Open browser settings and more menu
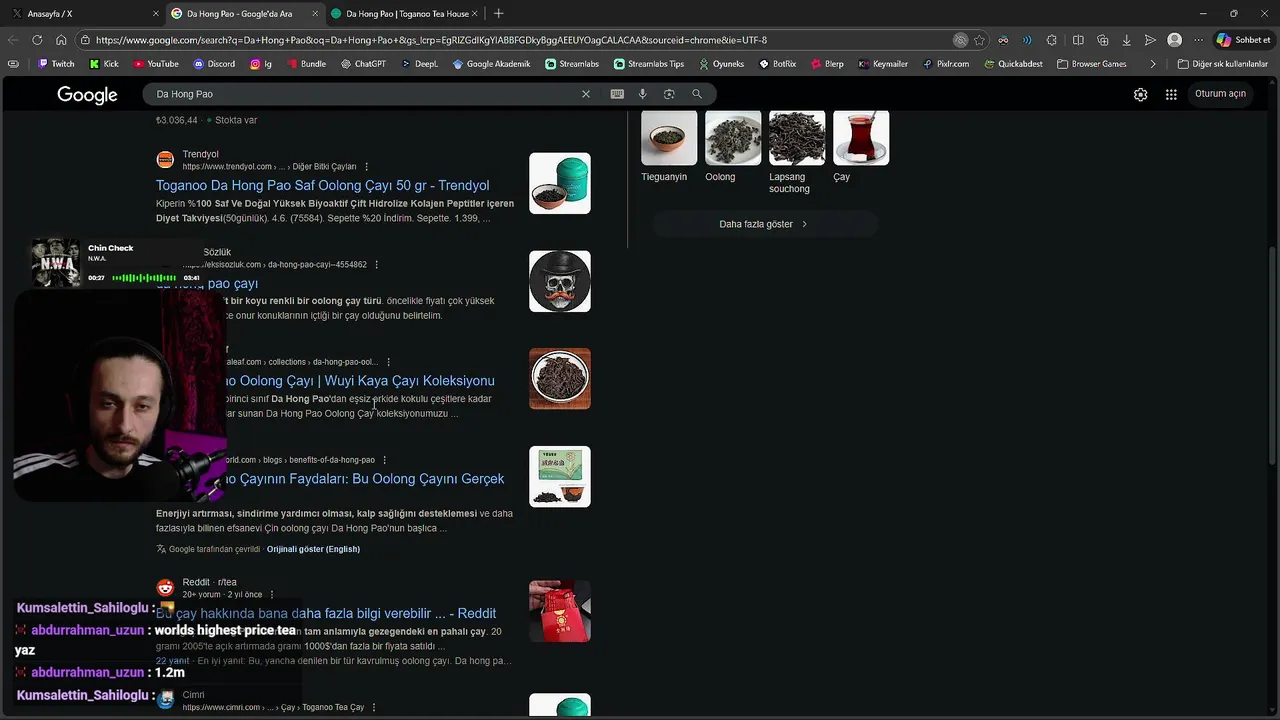The height and width of the screenshot is (720, 1280). [x=1199, y=40]
